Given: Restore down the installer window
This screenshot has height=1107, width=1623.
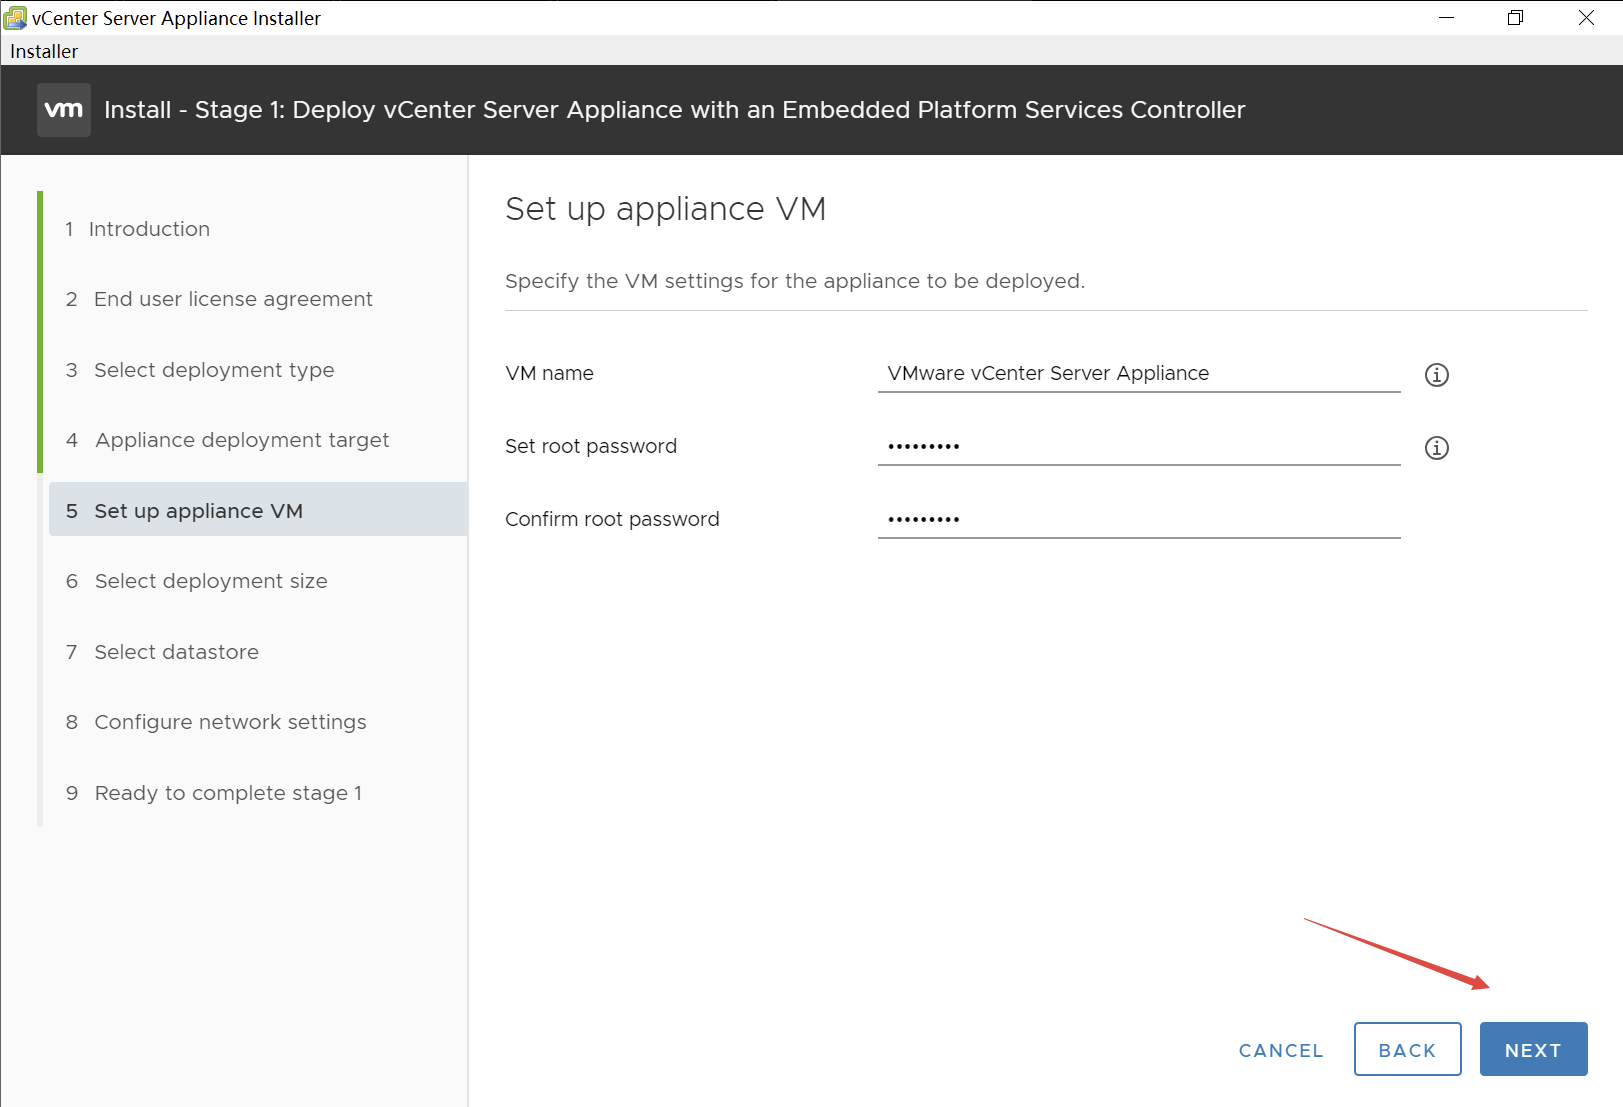Looking at the screenshot, I should (1516, 18).
